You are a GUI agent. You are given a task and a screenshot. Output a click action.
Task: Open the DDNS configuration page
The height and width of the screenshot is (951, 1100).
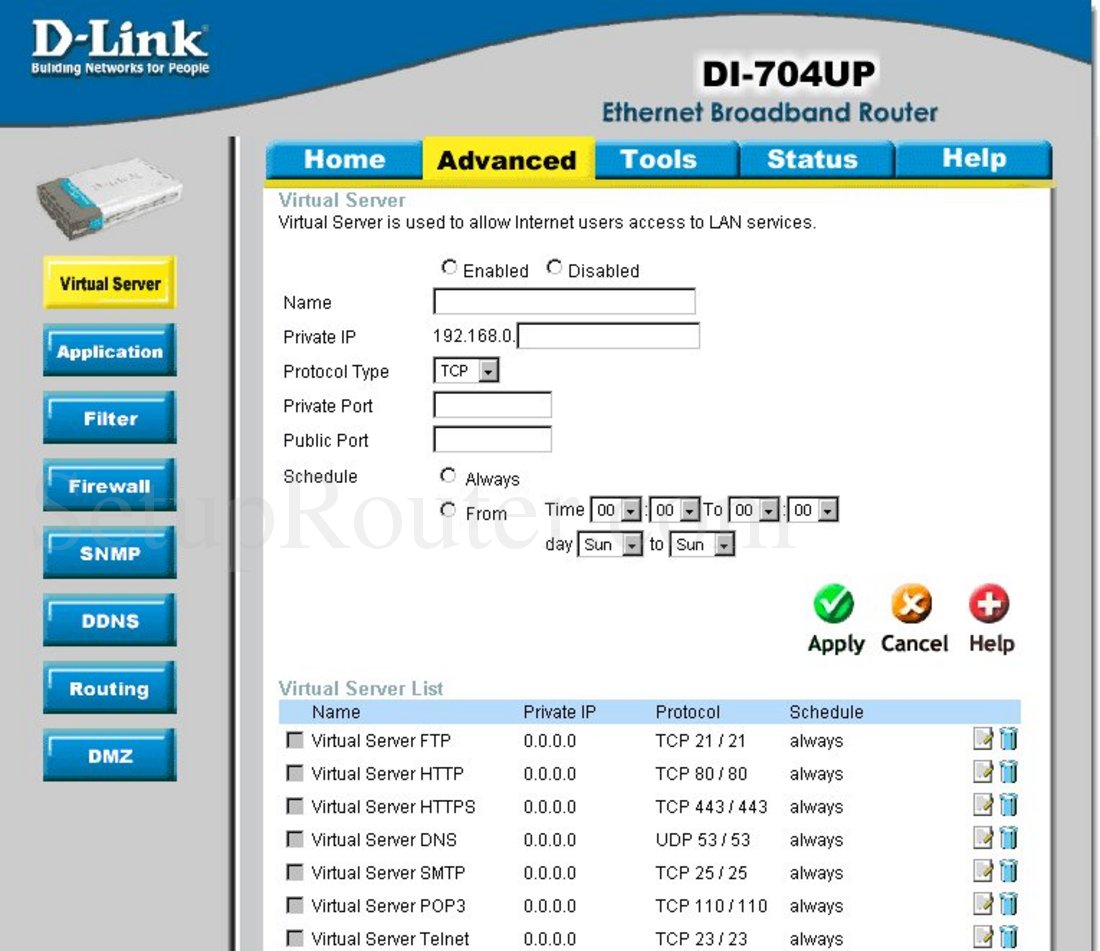point(109,620)
